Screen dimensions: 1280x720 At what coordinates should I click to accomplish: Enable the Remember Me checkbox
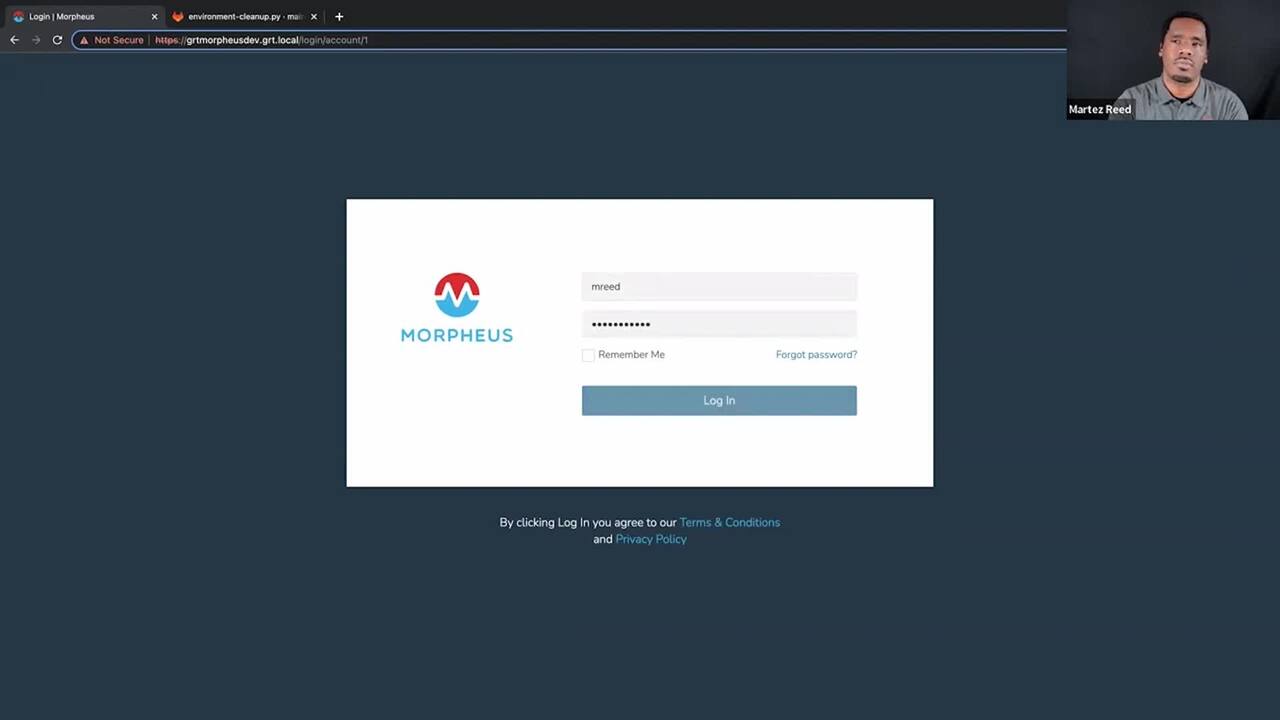[x=588, y=355]
